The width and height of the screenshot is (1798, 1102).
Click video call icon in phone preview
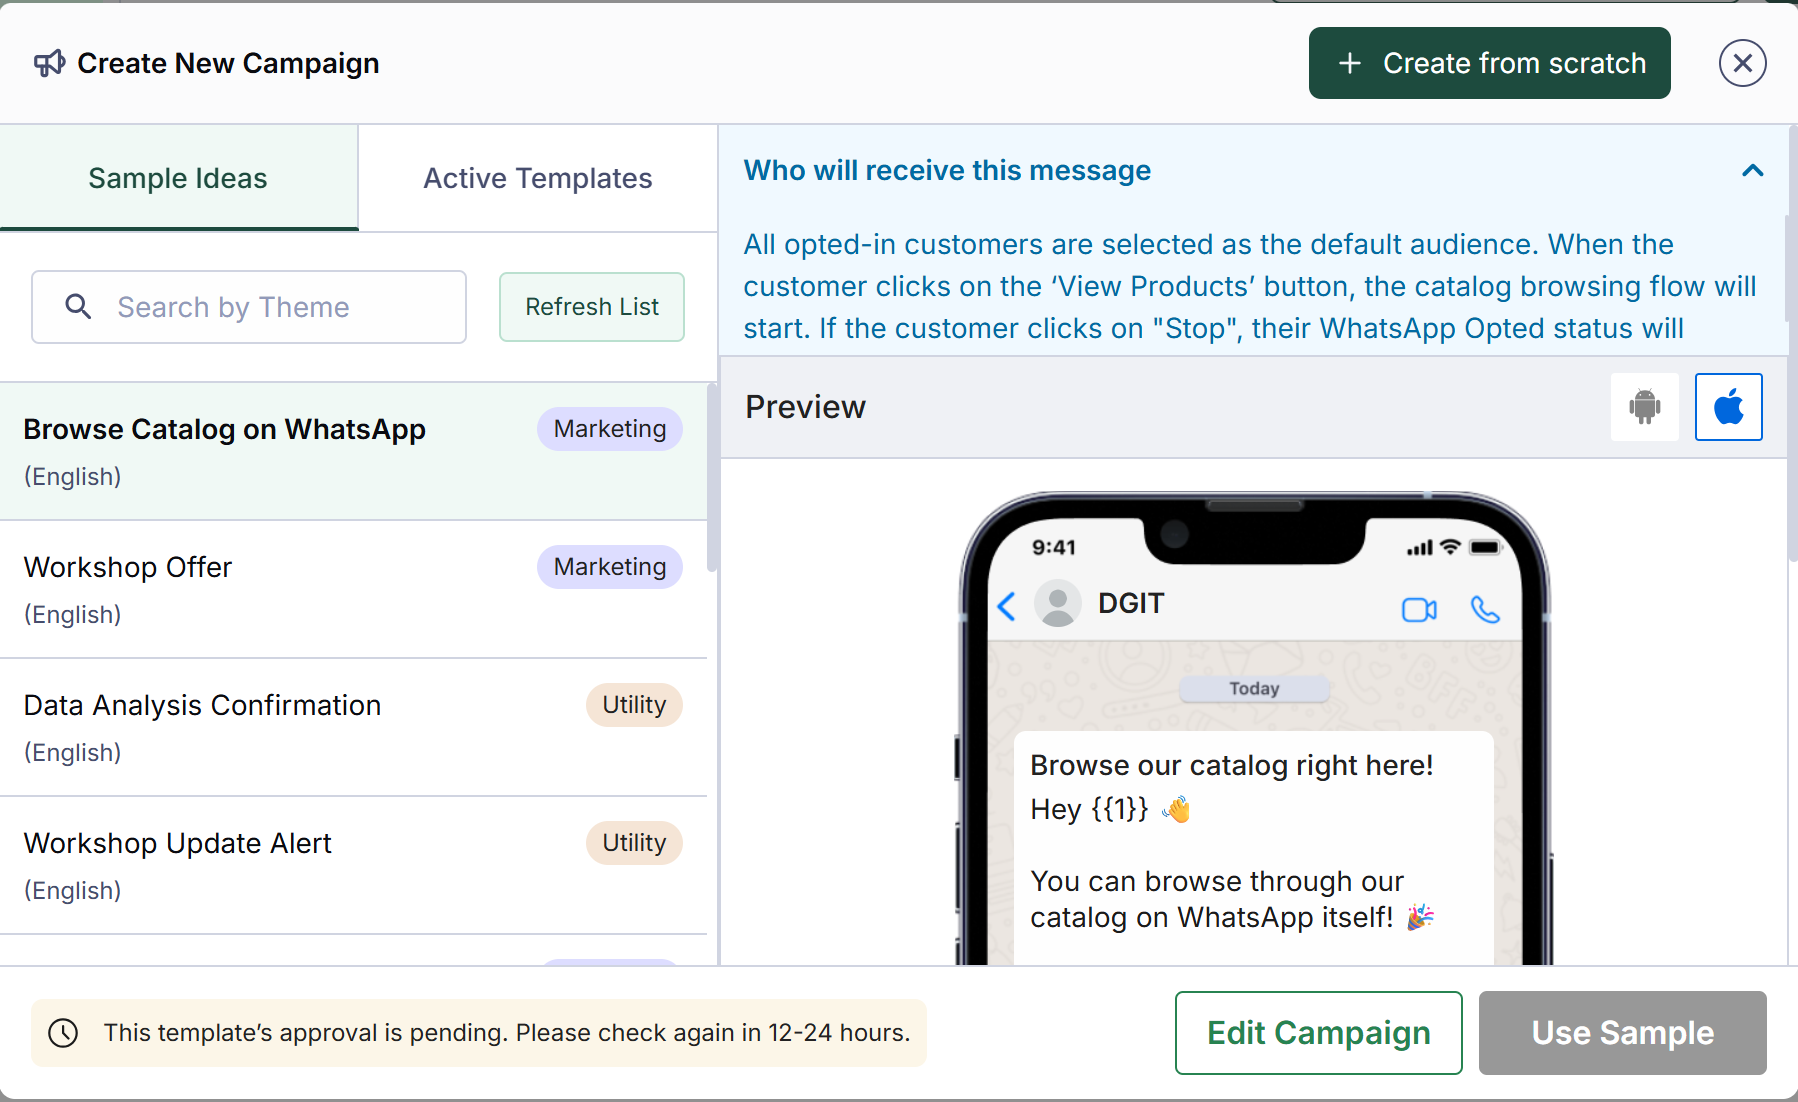[1419, 609]
